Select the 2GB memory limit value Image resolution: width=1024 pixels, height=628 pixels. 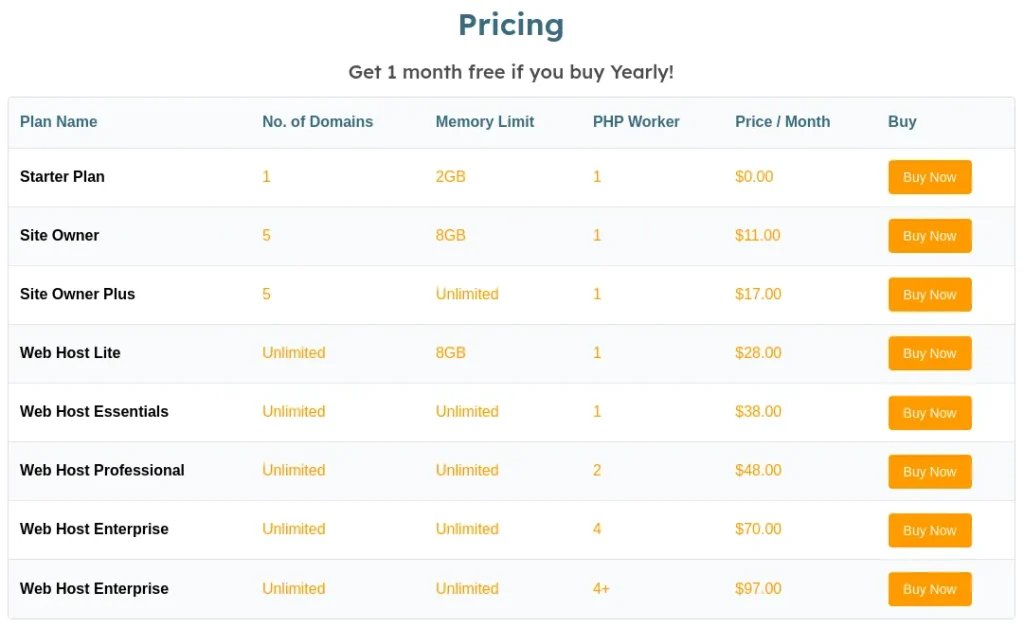(450, 177)
